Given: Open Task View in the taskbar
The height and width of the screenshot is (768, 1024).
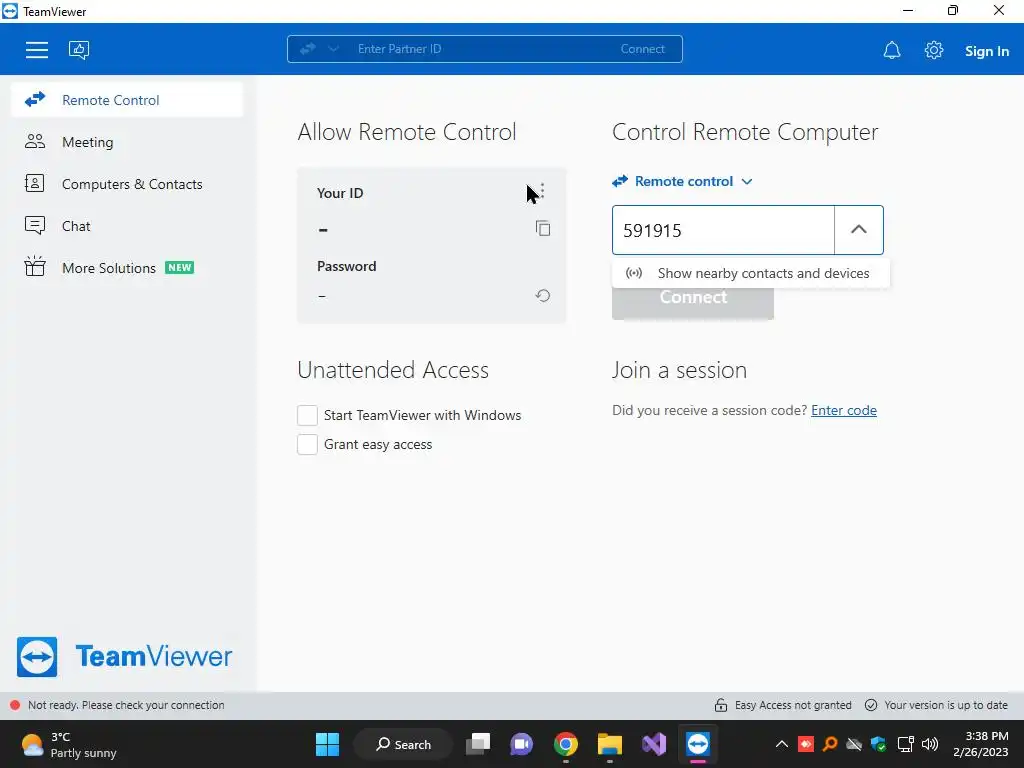Looking at the screenshot, I should coord(478,744).
